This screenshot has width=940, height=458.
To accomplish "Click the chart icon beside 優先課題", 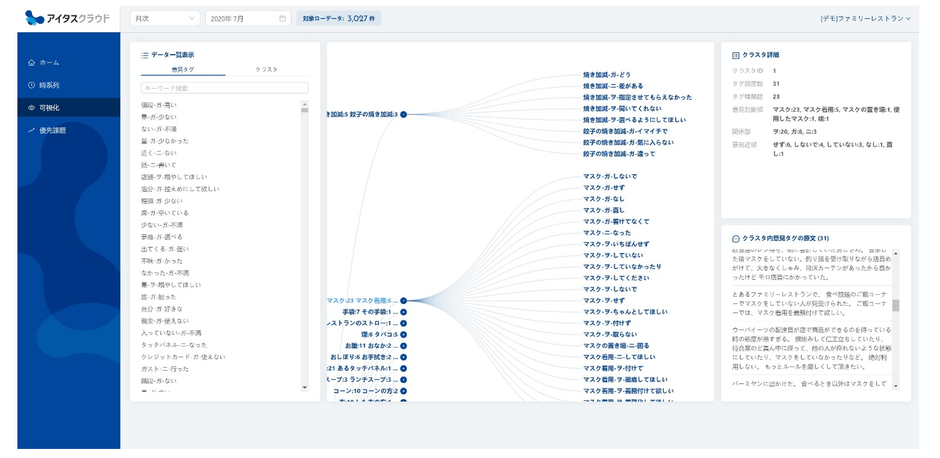I will (31, 130).
